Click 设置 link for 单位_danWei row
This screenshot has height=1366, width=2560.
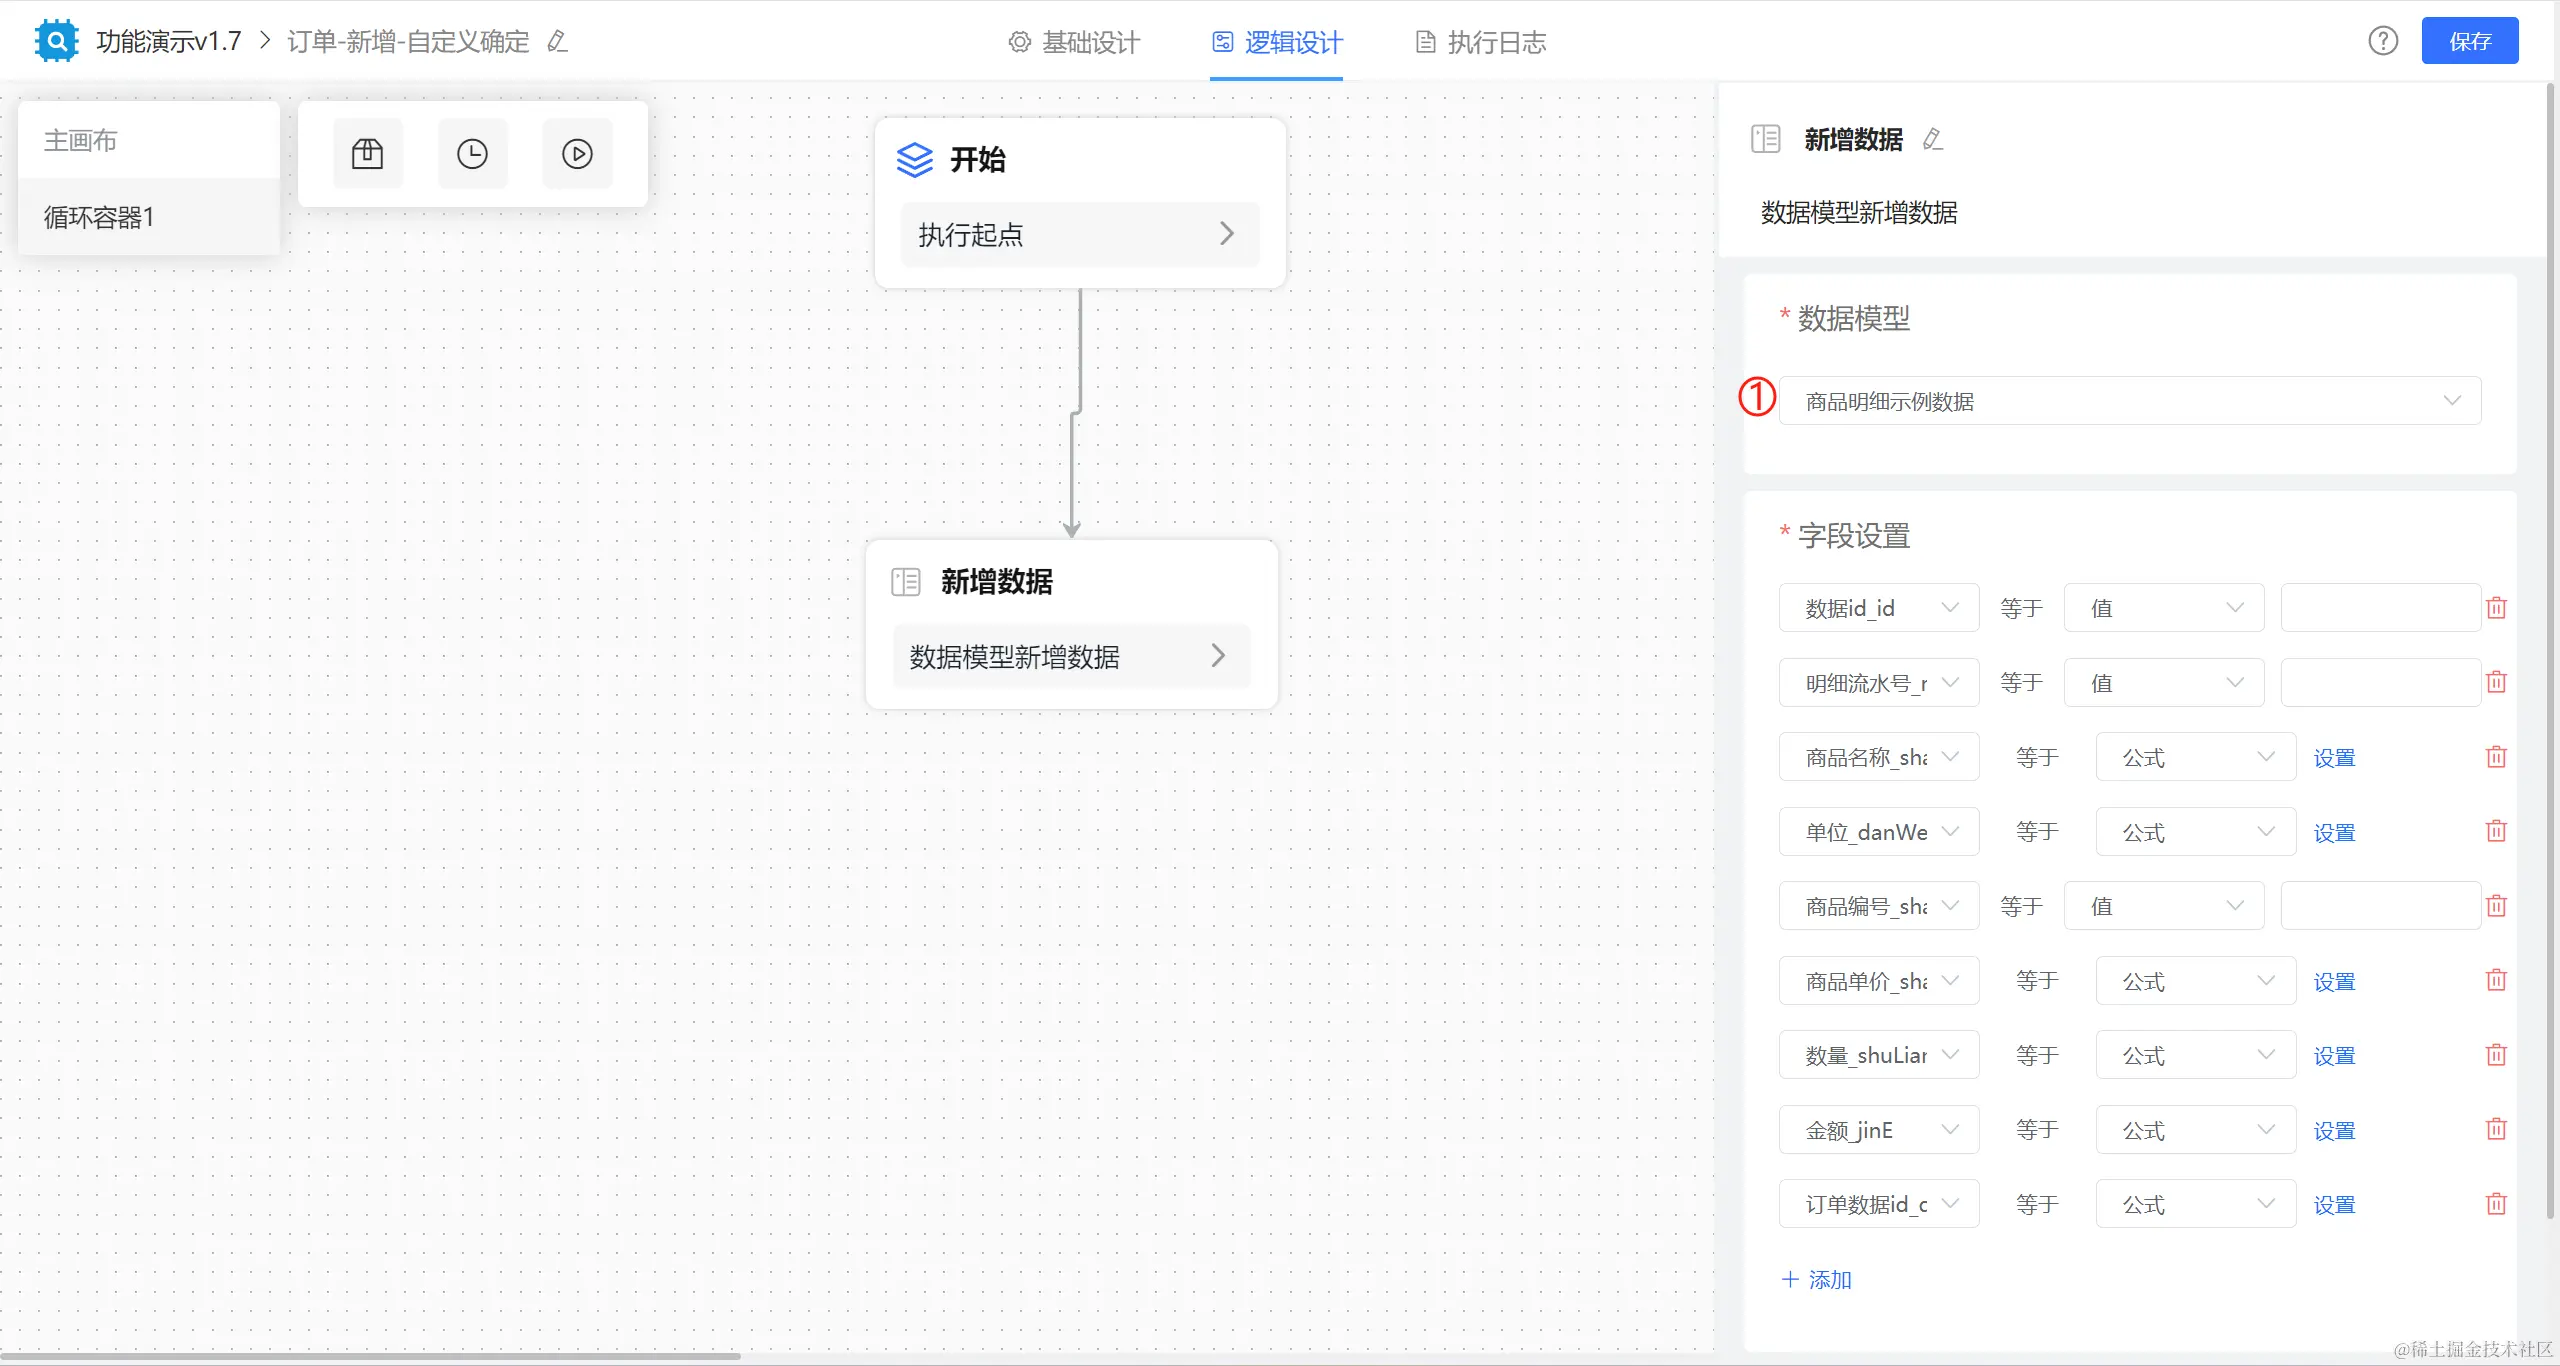pos(2334,832)
